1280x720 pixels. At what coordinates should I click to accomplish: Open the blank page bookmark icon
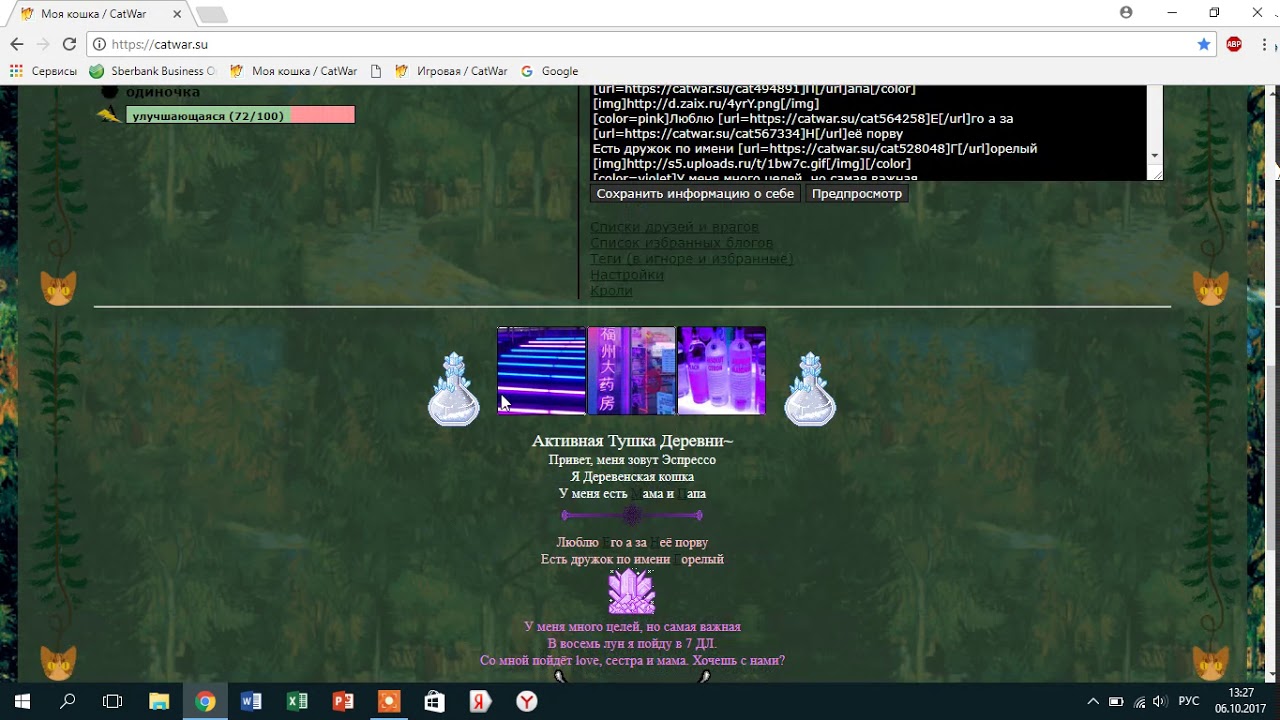click(x=376, y=71)
